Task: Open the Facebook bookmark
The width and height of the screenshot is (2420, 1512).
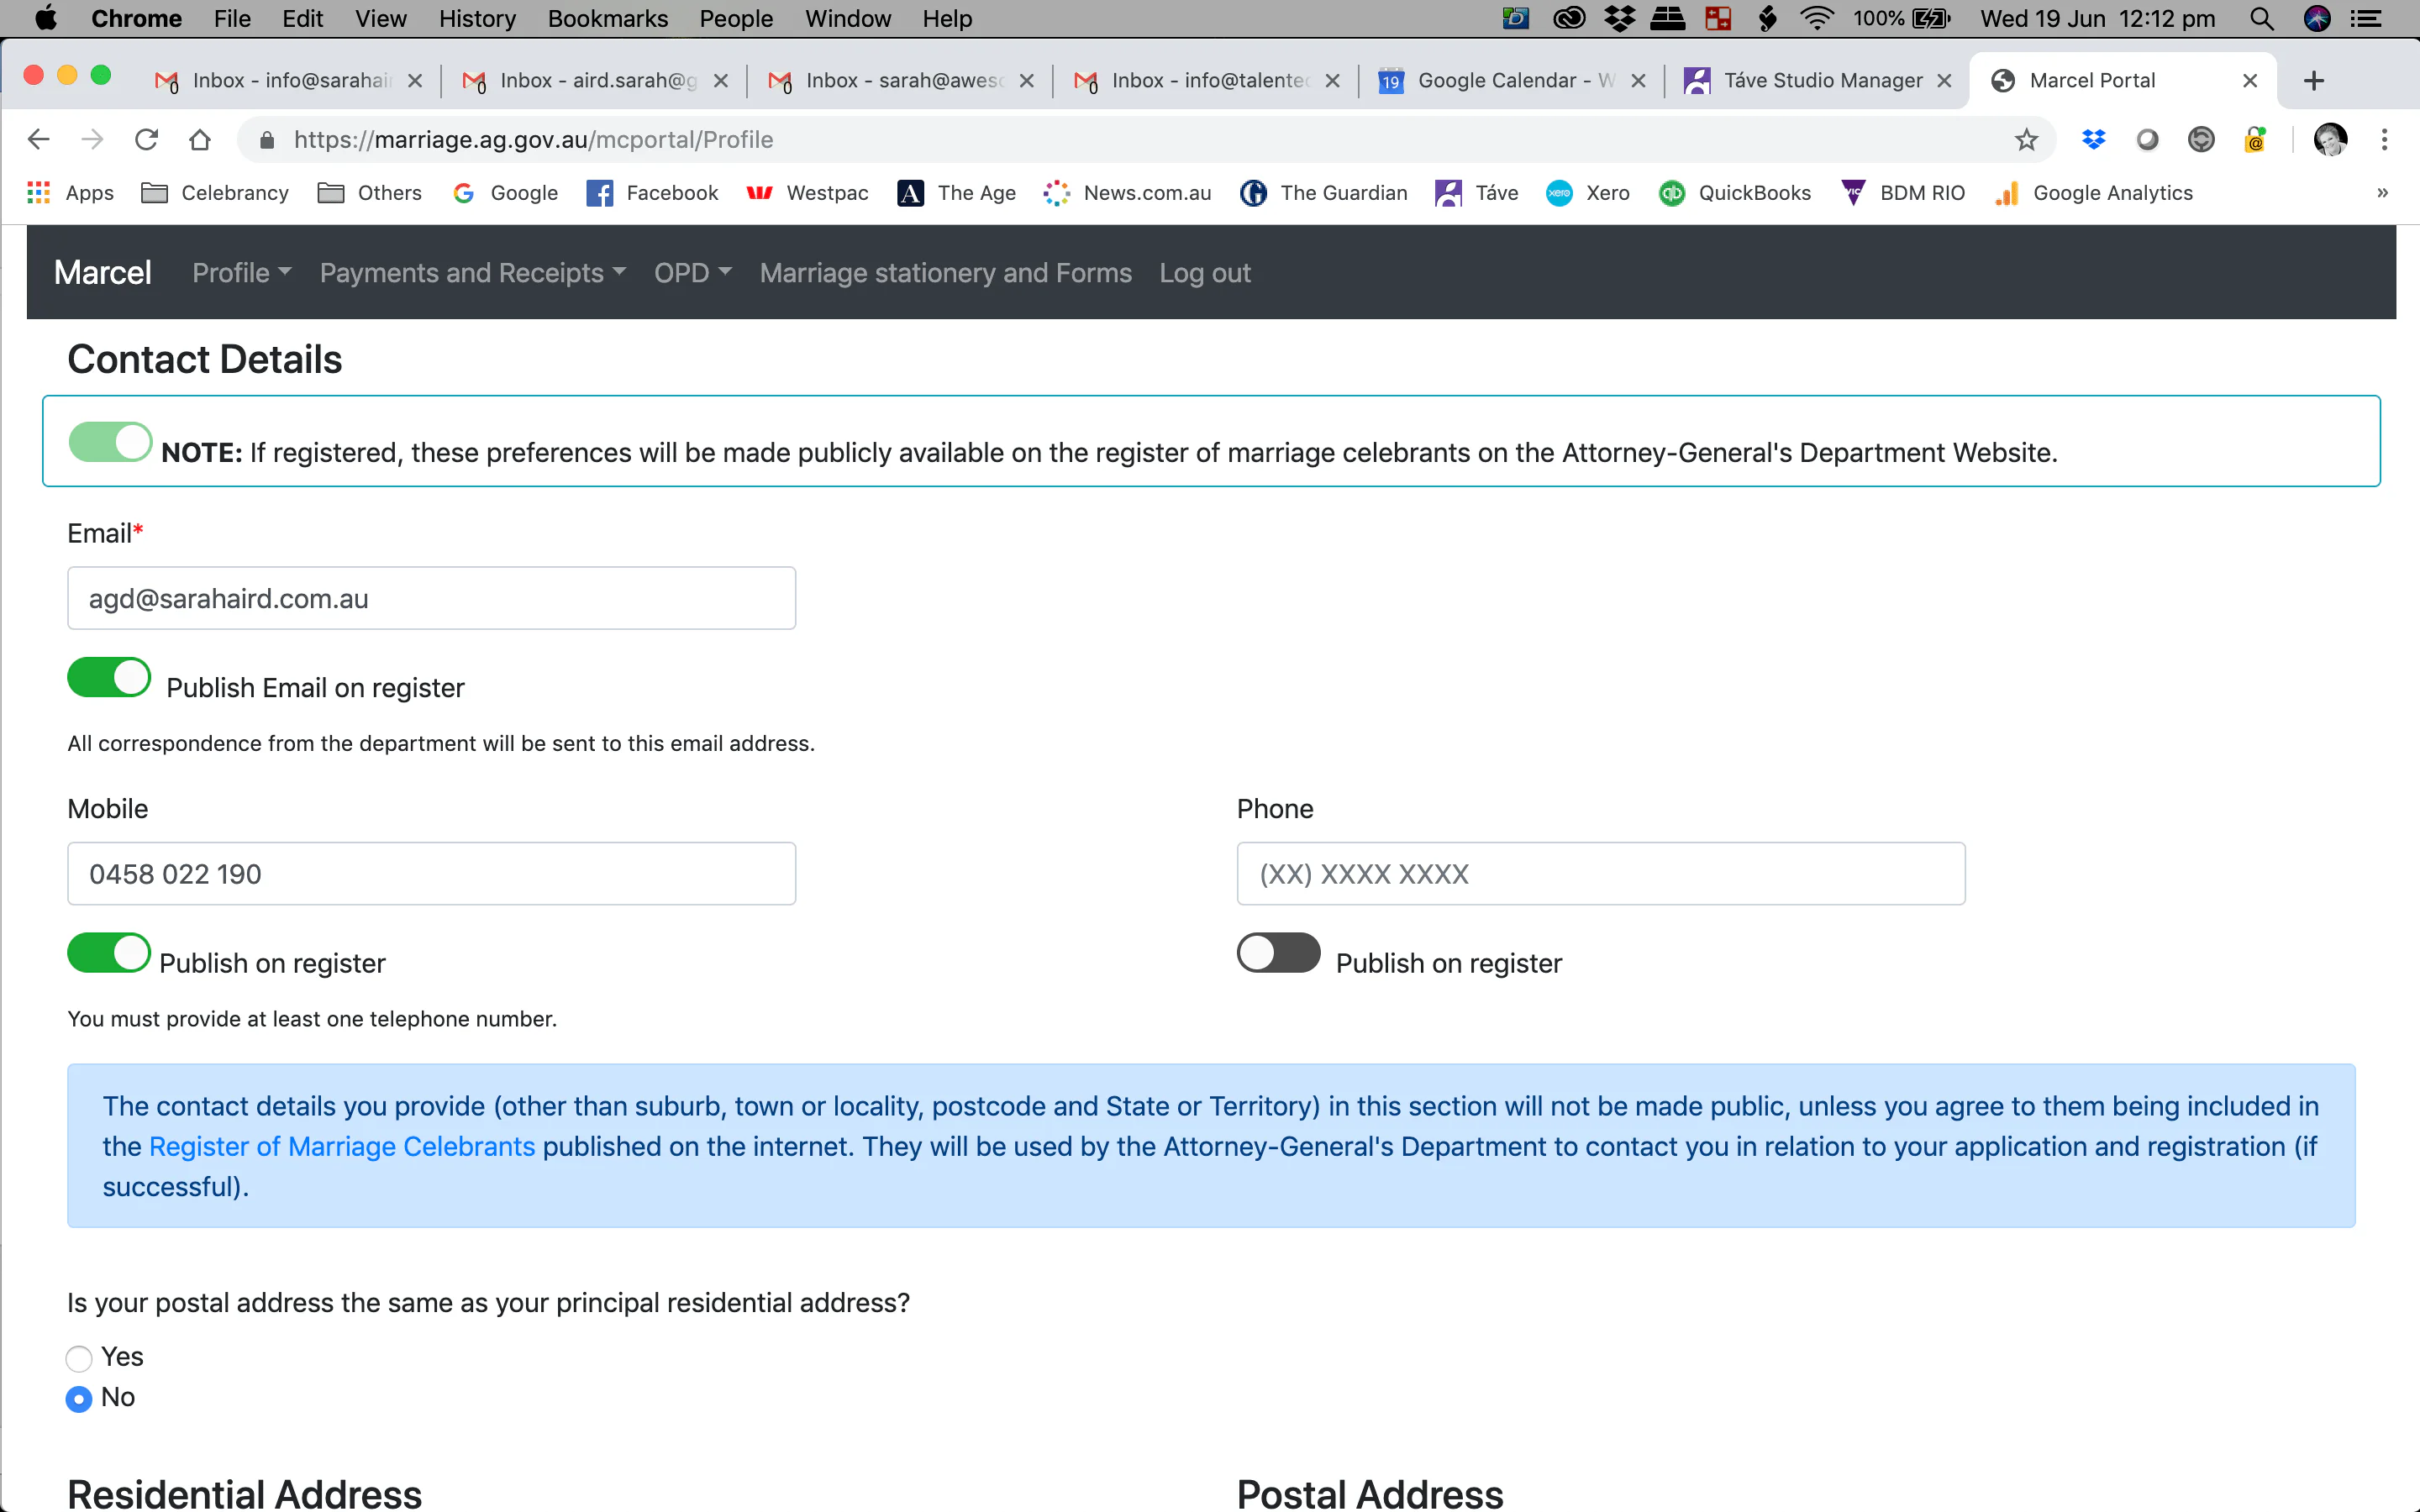Action: coord(652,193)
